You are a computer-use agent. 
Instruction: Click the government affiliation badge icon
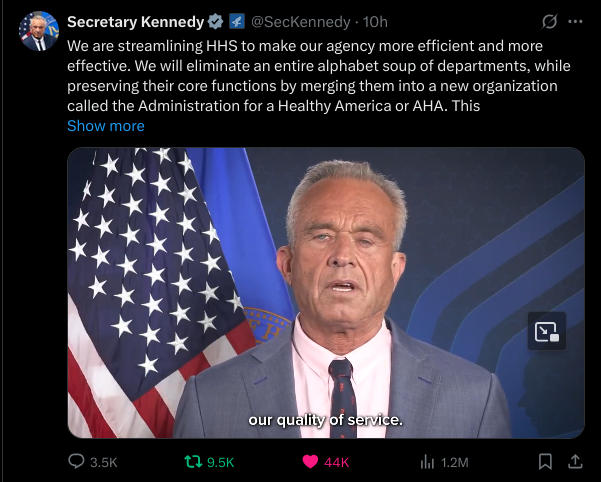coord(237,21)
